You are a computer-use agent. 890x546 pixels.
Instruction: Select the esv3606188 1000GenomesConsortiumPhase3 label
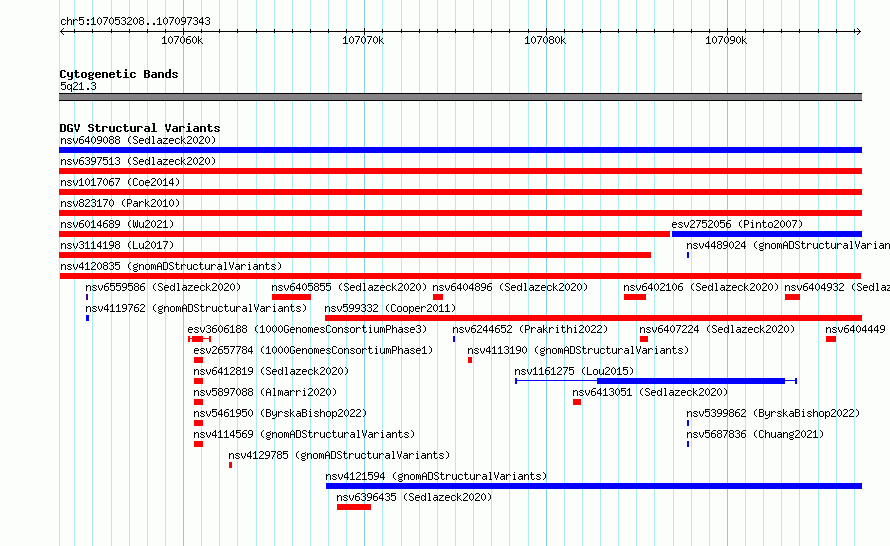(307, 329)
